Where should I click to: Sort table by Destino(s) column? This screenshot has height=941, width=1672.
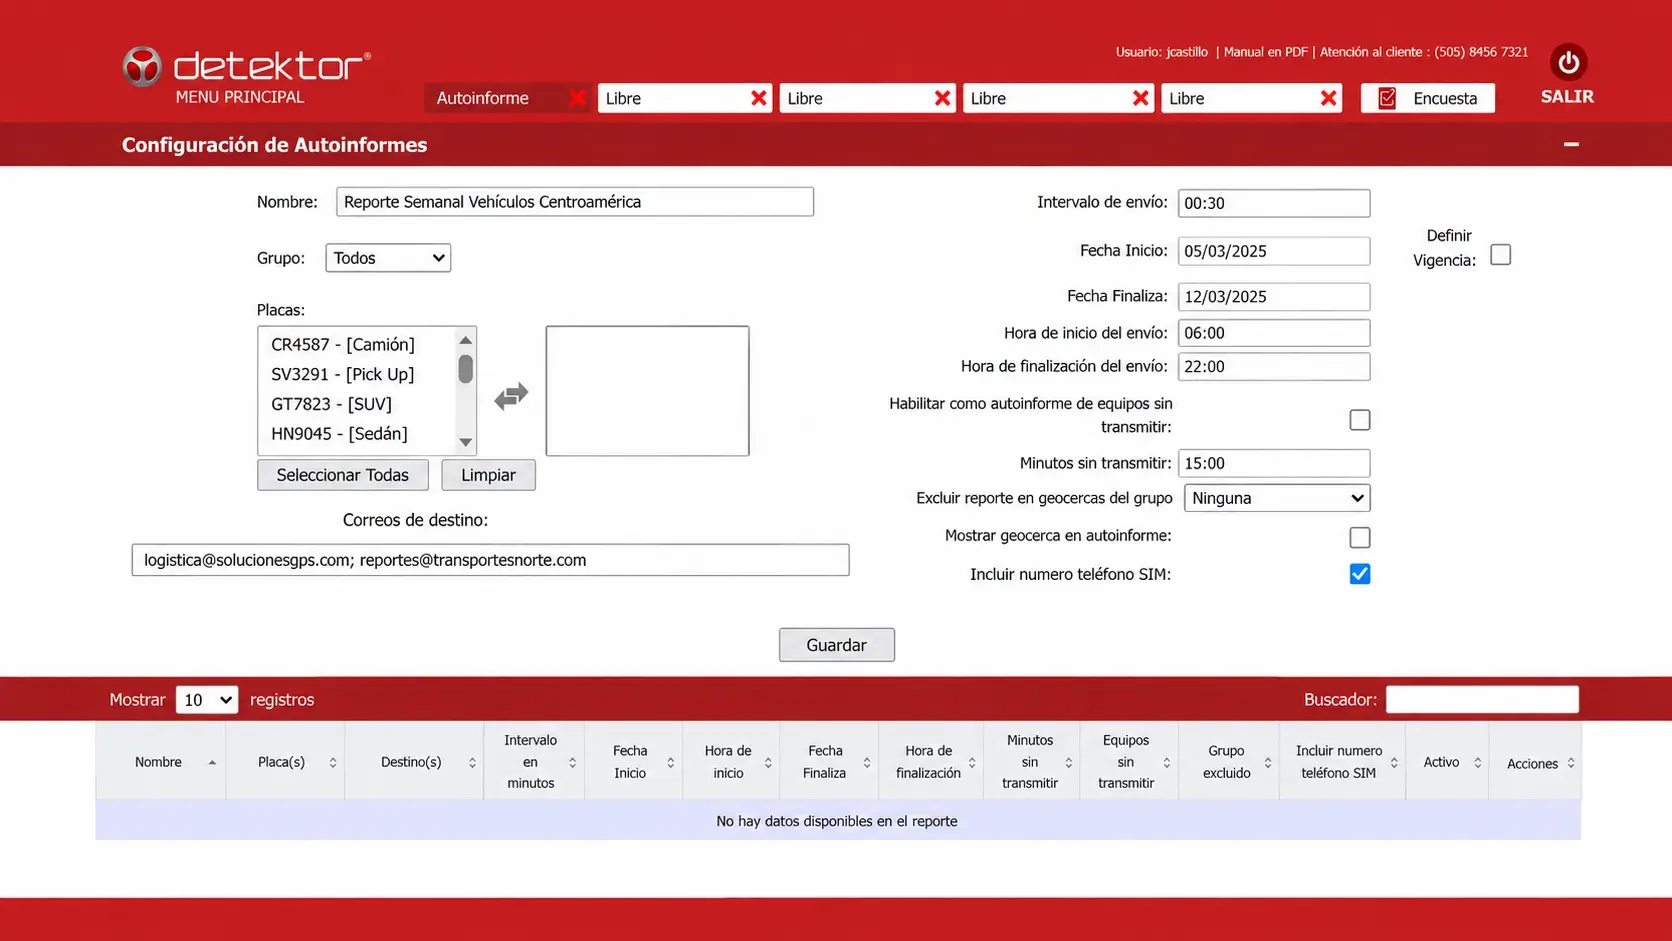pyautogui.click(x=414, y=762)
